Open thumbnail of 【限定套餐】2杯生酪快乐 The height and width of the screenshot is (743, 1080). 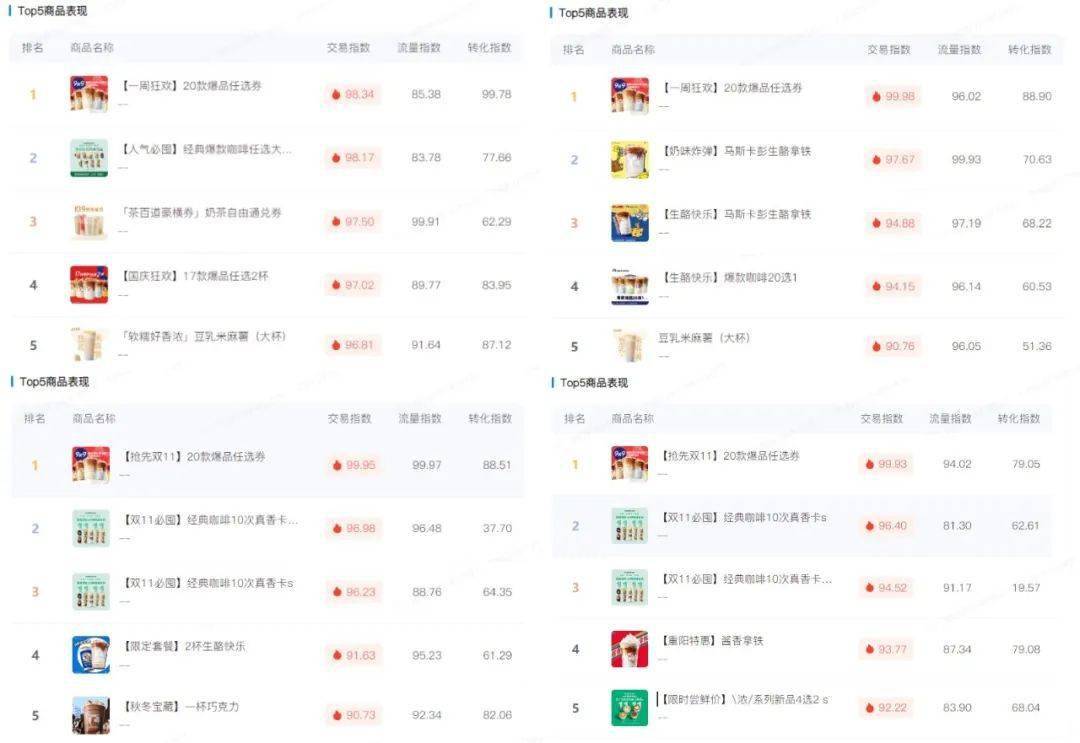[x=91, y=655]
